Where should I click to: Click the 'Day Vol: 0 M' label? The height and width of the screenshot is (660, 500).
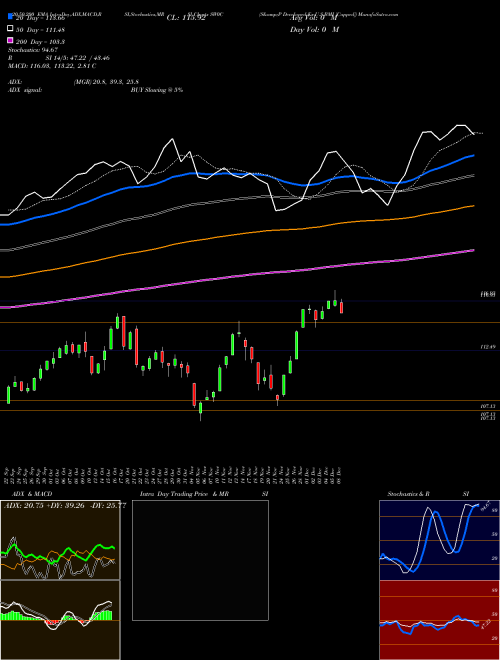(314, 30)
